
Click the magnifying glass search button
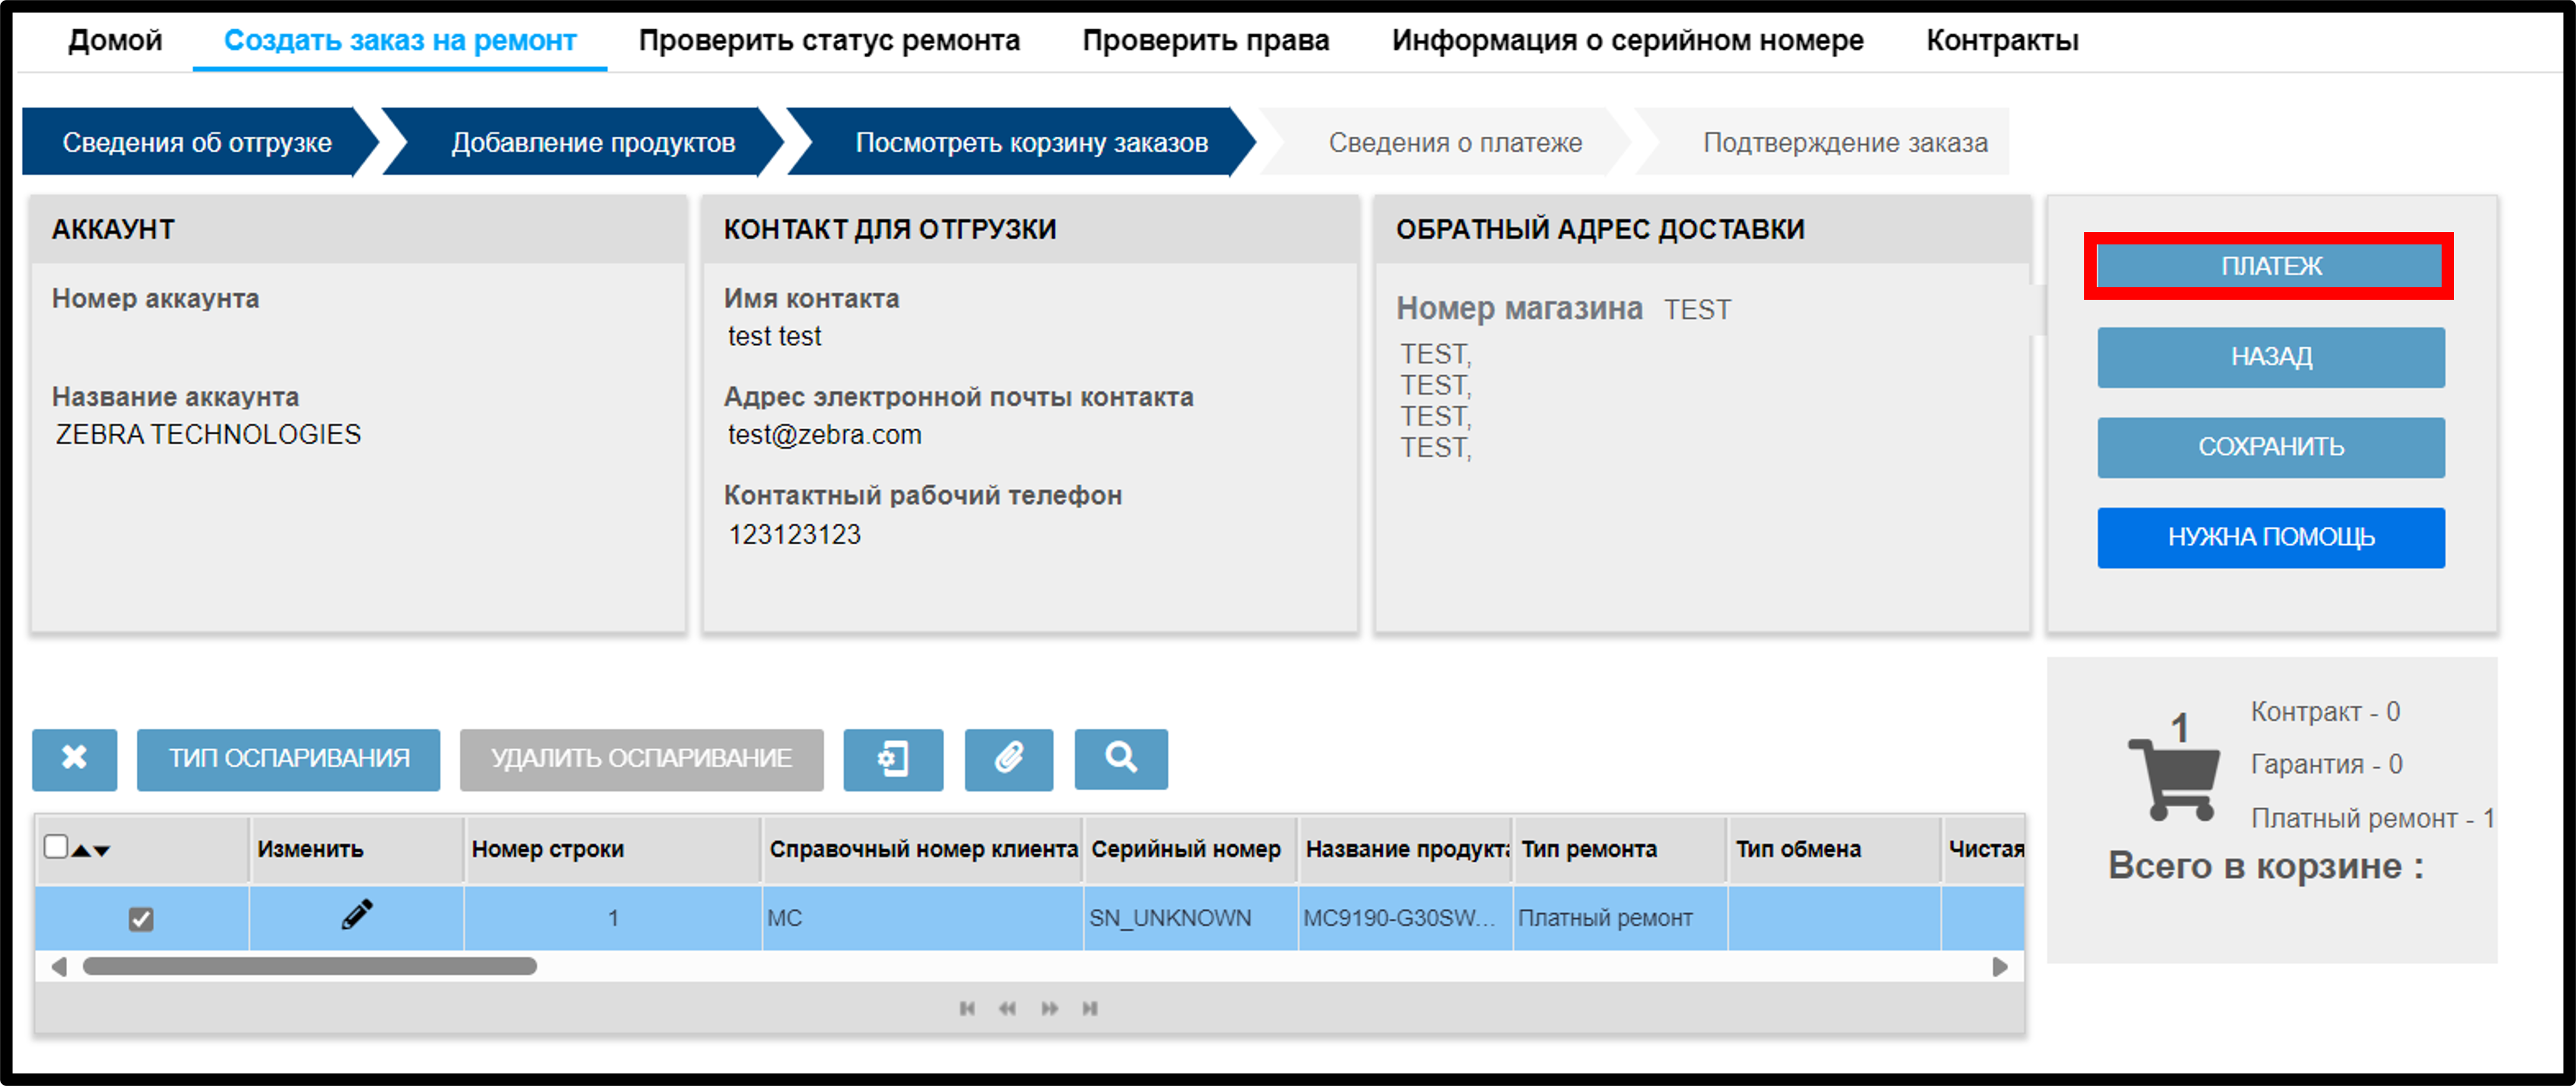[1121, 759]
